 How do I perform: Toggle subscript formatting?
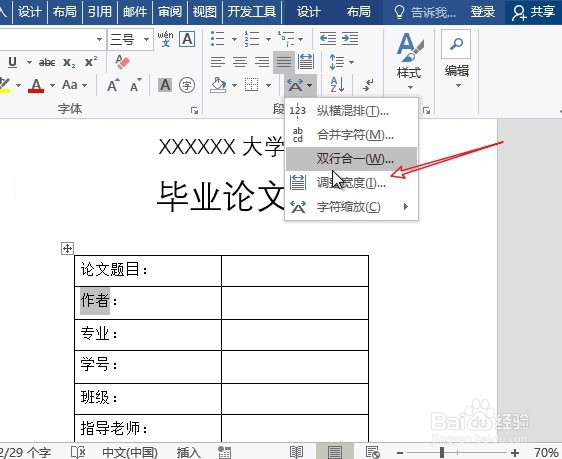click(x=69, y=63)
